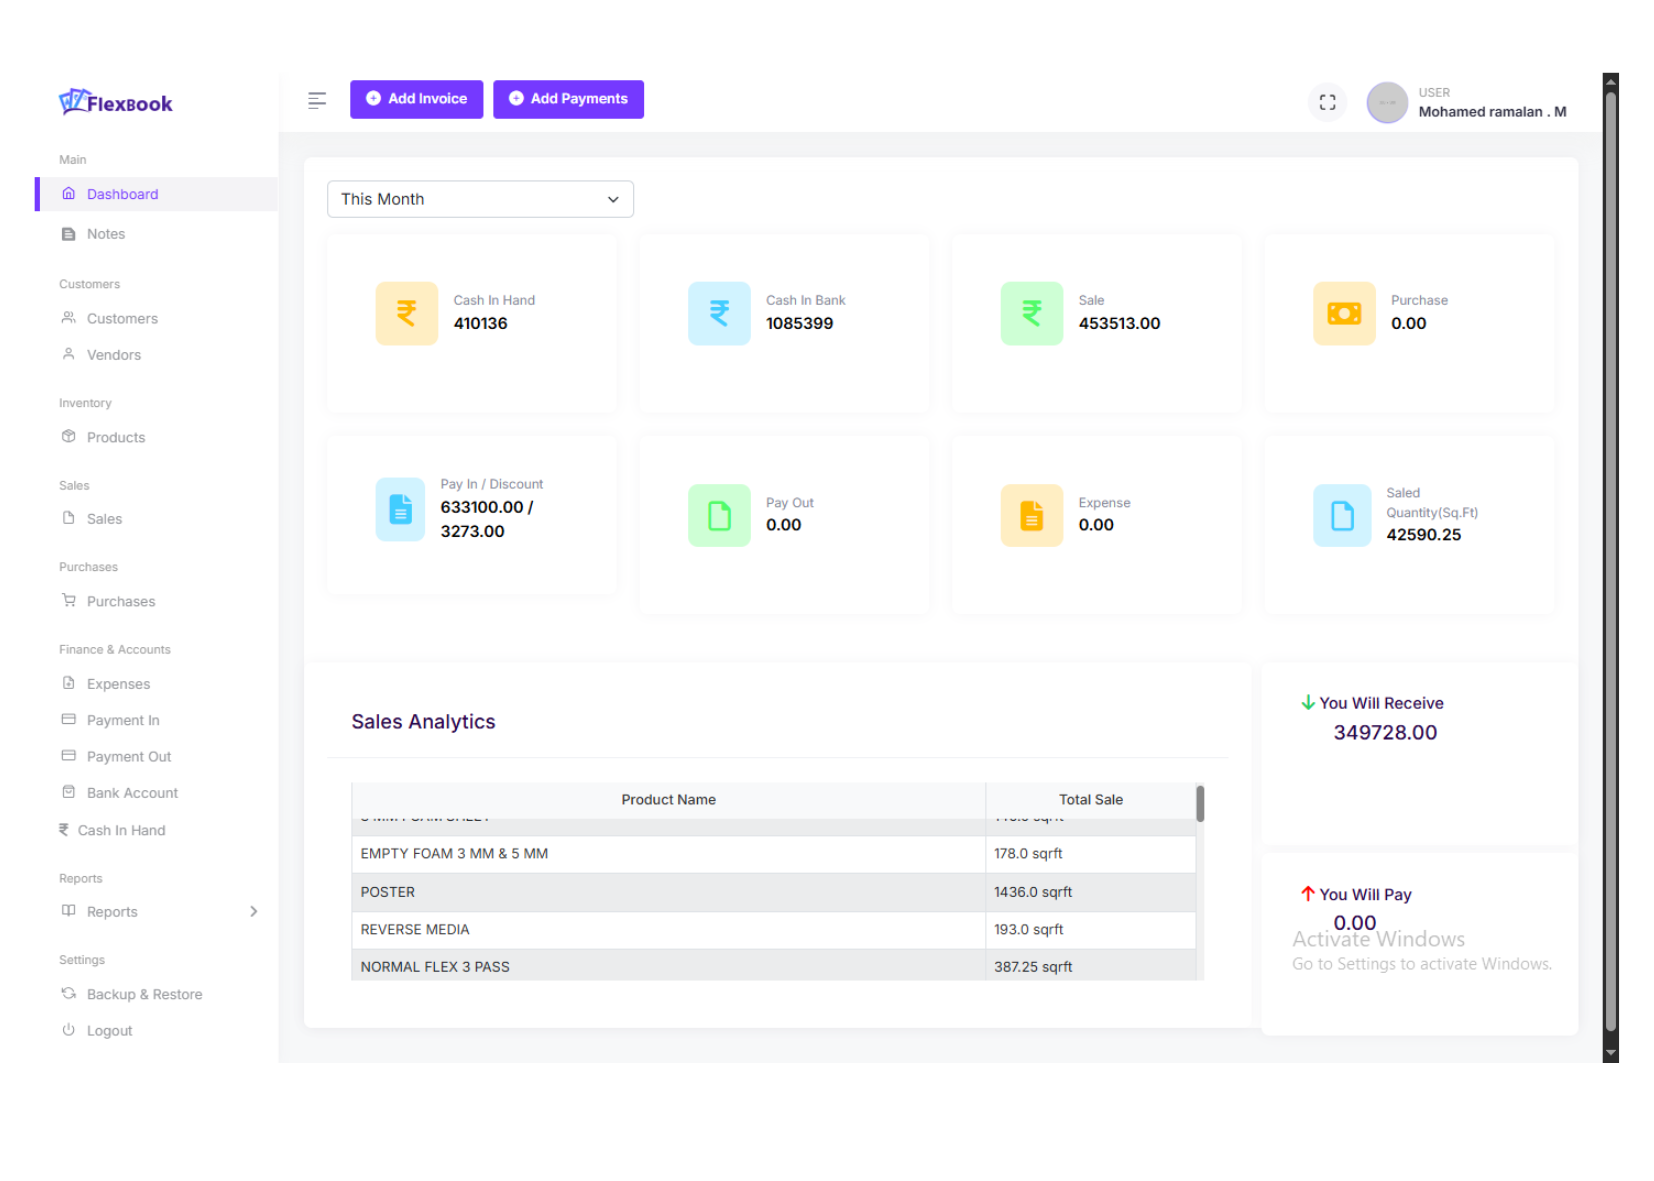Image resolution: width=1654 pixels, height=1181 pixels.
Task: Click the Cash In Hand rupee icon
Action: pyautogui.click(x=406, y=313)
